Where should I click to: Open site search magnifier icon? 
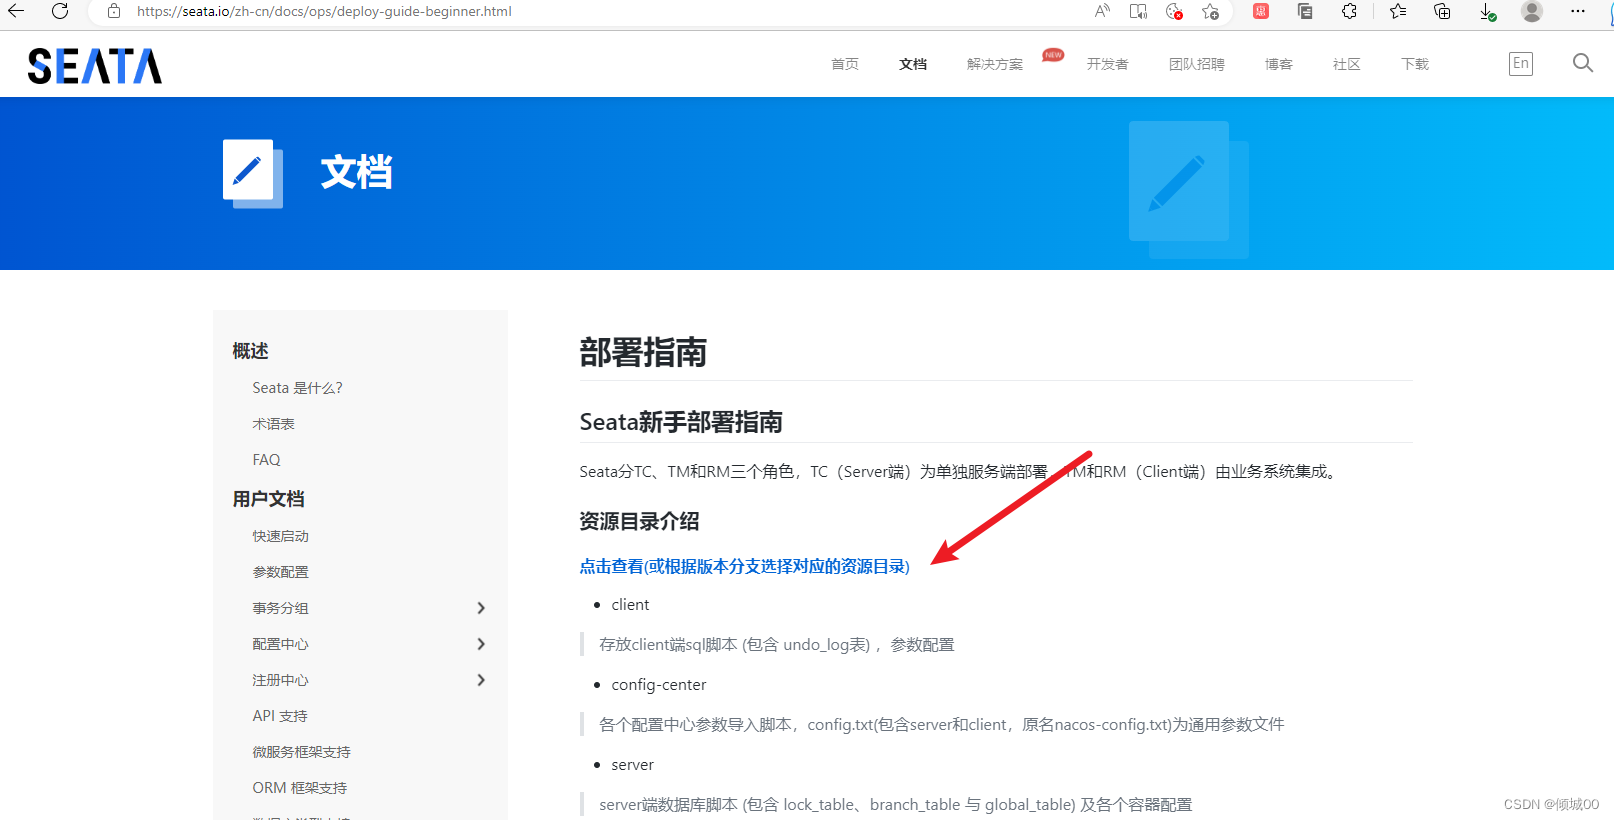pos(1582,63)
